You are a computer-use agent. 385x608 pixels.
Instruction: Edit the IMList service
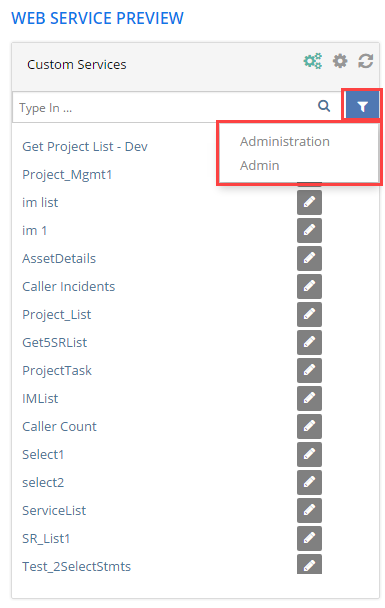pos(309,398)
